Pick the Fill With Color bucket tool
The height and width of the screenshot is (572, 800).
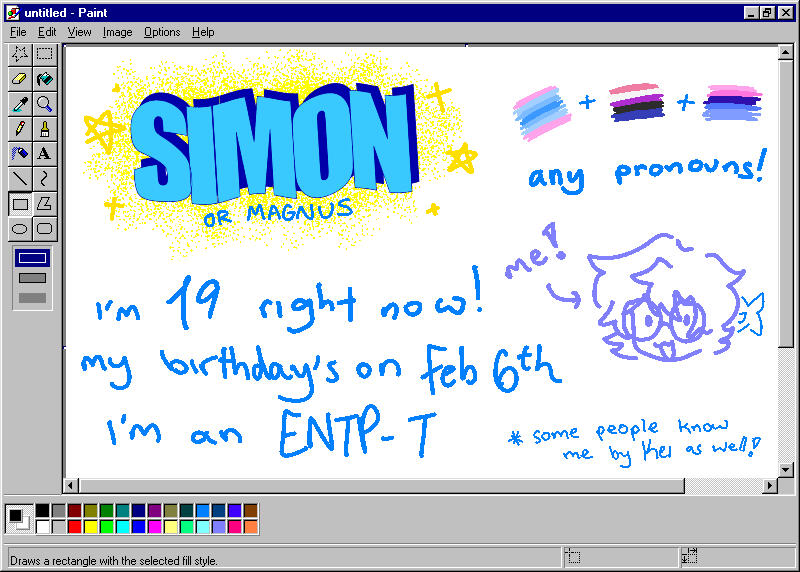pyautogui.click(x=45, y=79)
